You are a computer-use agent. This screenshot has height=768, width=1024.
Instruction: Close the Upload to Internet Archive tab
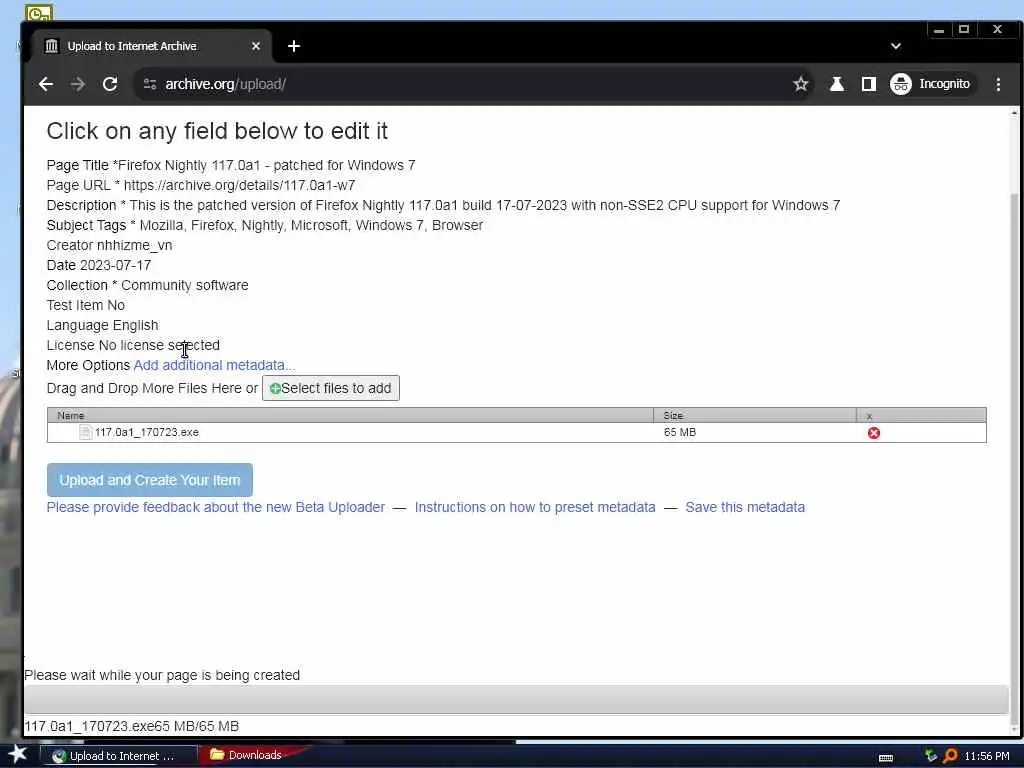click(256, 46)
